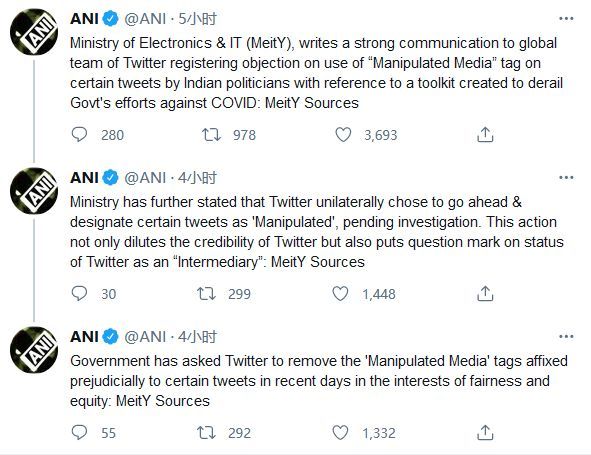Screen dimensions: 591x455
Task: Share the third tweet about fairness and equity
Action: [x=485, y=433]
